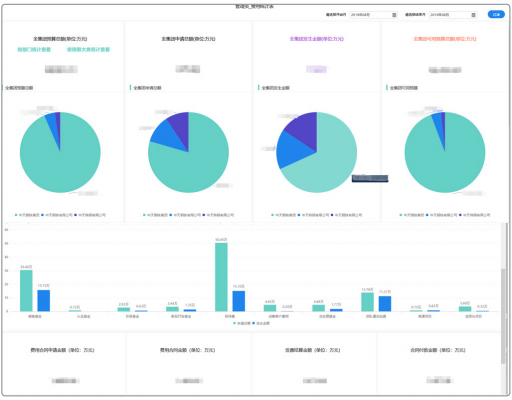Select the start month date input field

(373, 15)
